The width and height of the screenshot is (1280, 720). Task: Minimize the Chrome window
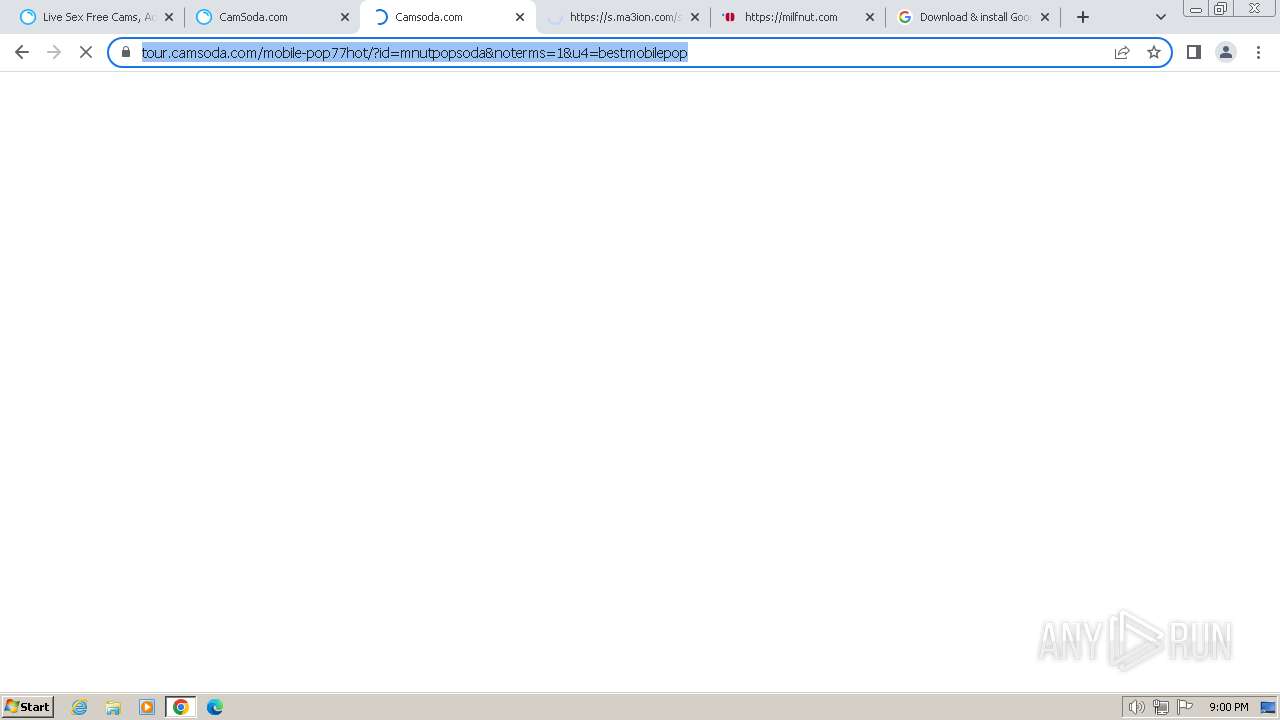pos(1196,9)
